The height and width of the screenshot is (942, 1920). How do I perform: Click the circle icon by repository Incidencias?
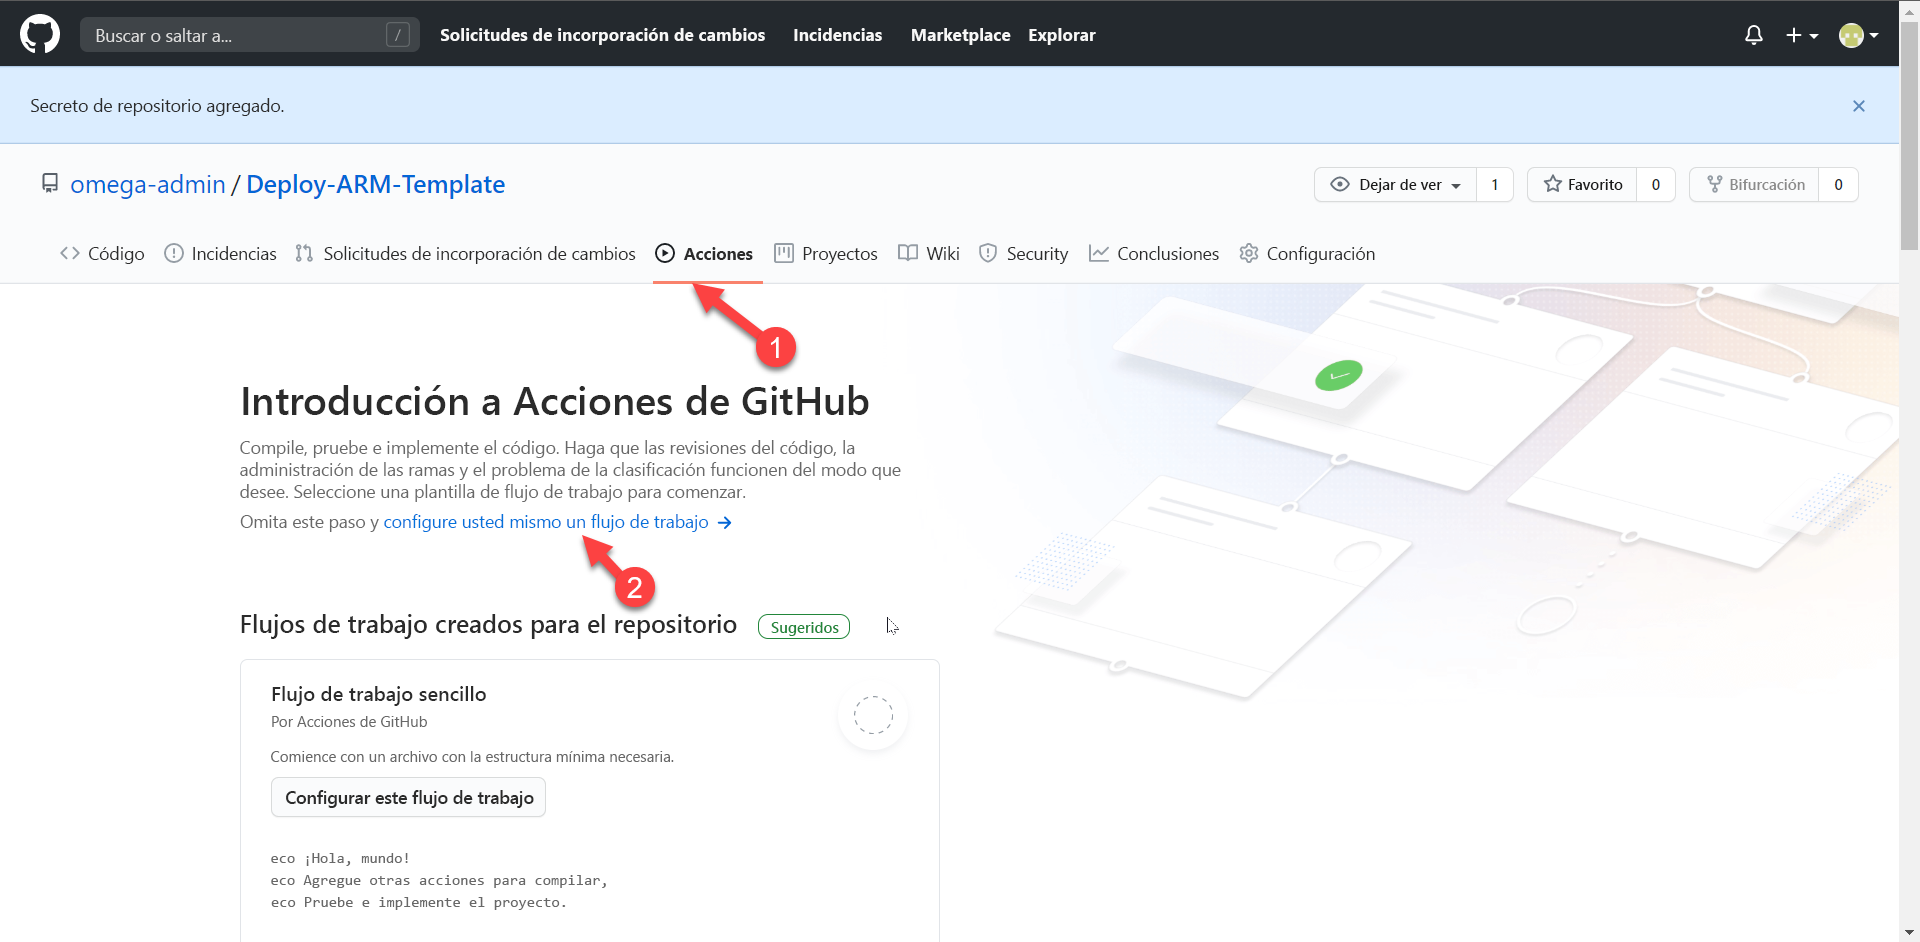[x=174, y=253]
